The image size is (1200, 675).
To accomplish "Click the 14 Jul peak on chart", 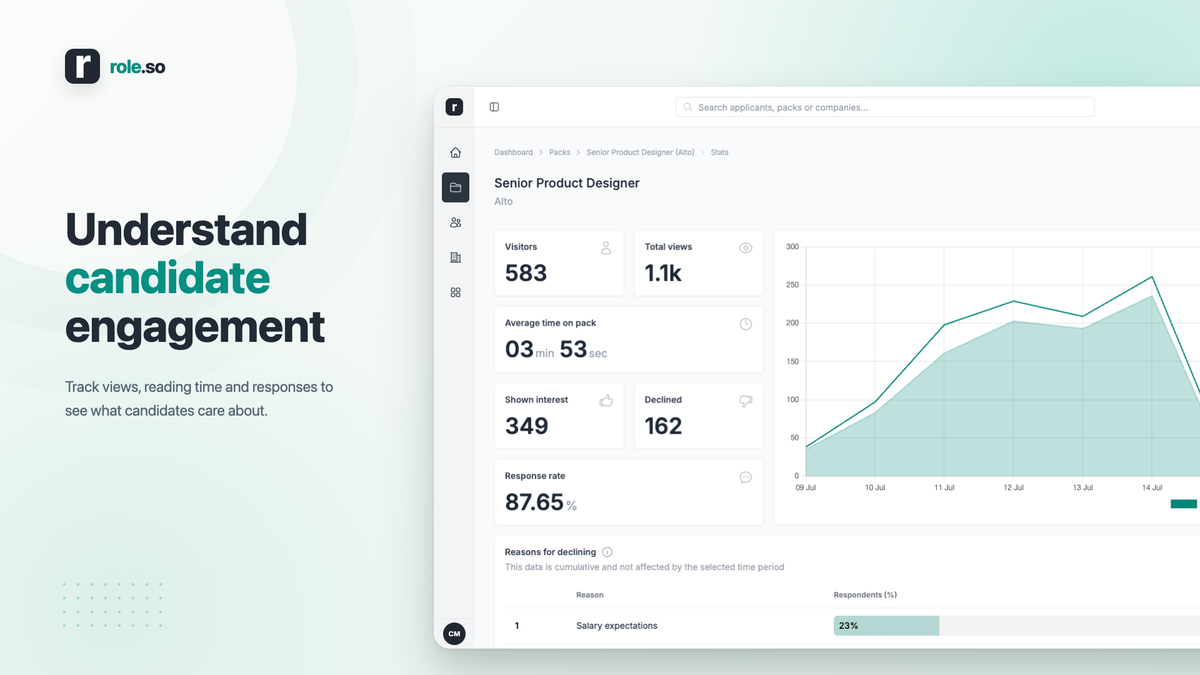I will coord(1152,277).
